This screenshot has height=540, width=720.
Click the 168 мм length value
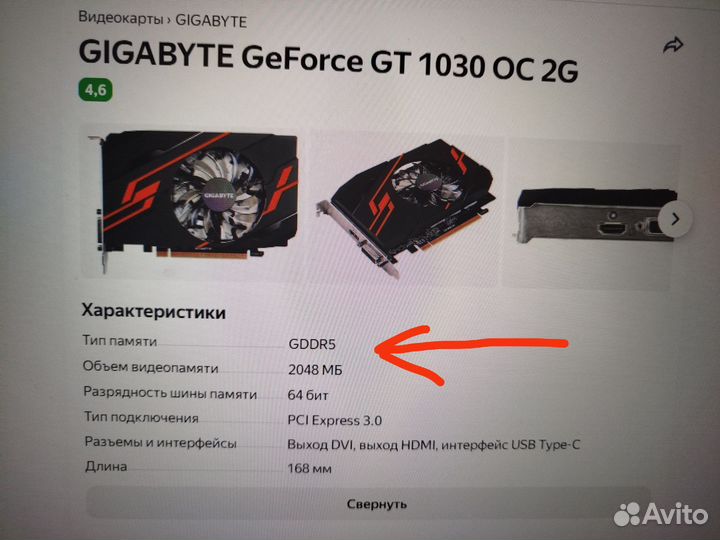309,468
